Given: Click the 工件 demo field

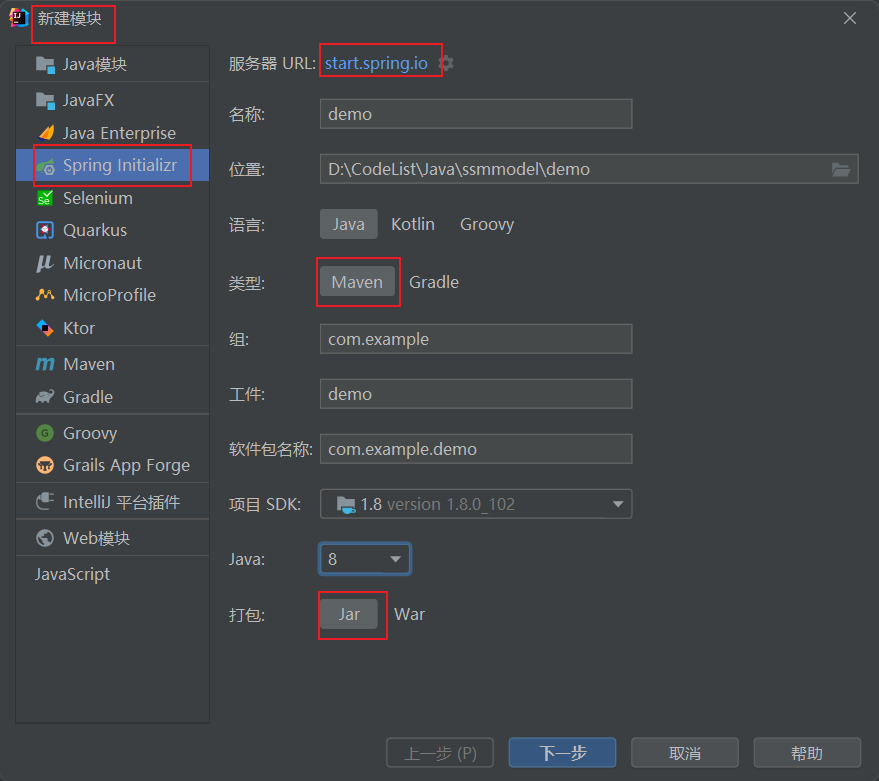Looking at the screenshot, I should [x=476, y=394].
